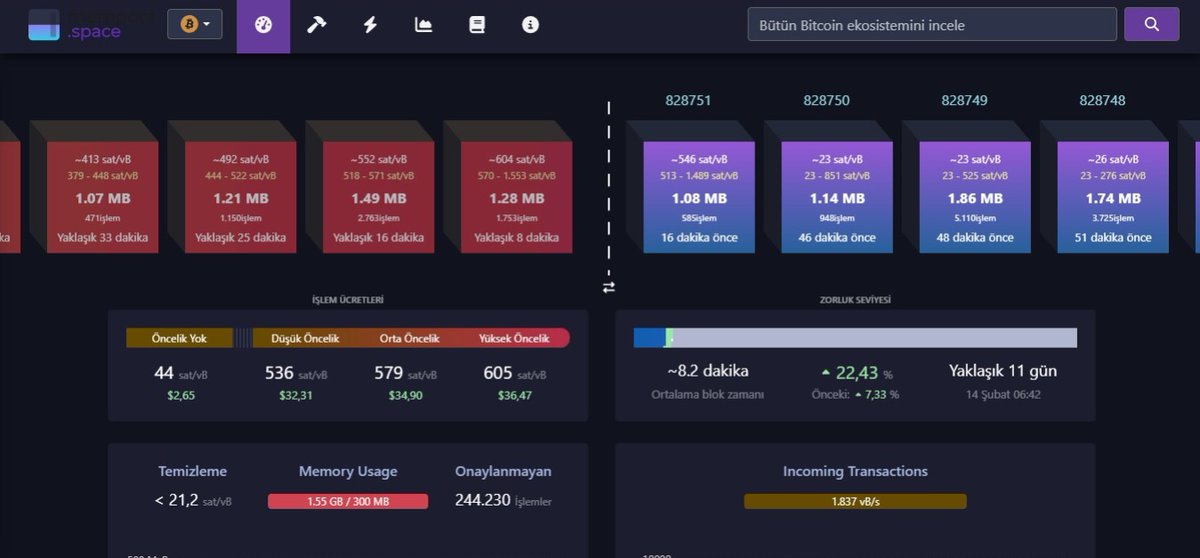1200x558 pixels.
Task: Click the 579 sat/vB fee value
Action: [x=405, y=373]
